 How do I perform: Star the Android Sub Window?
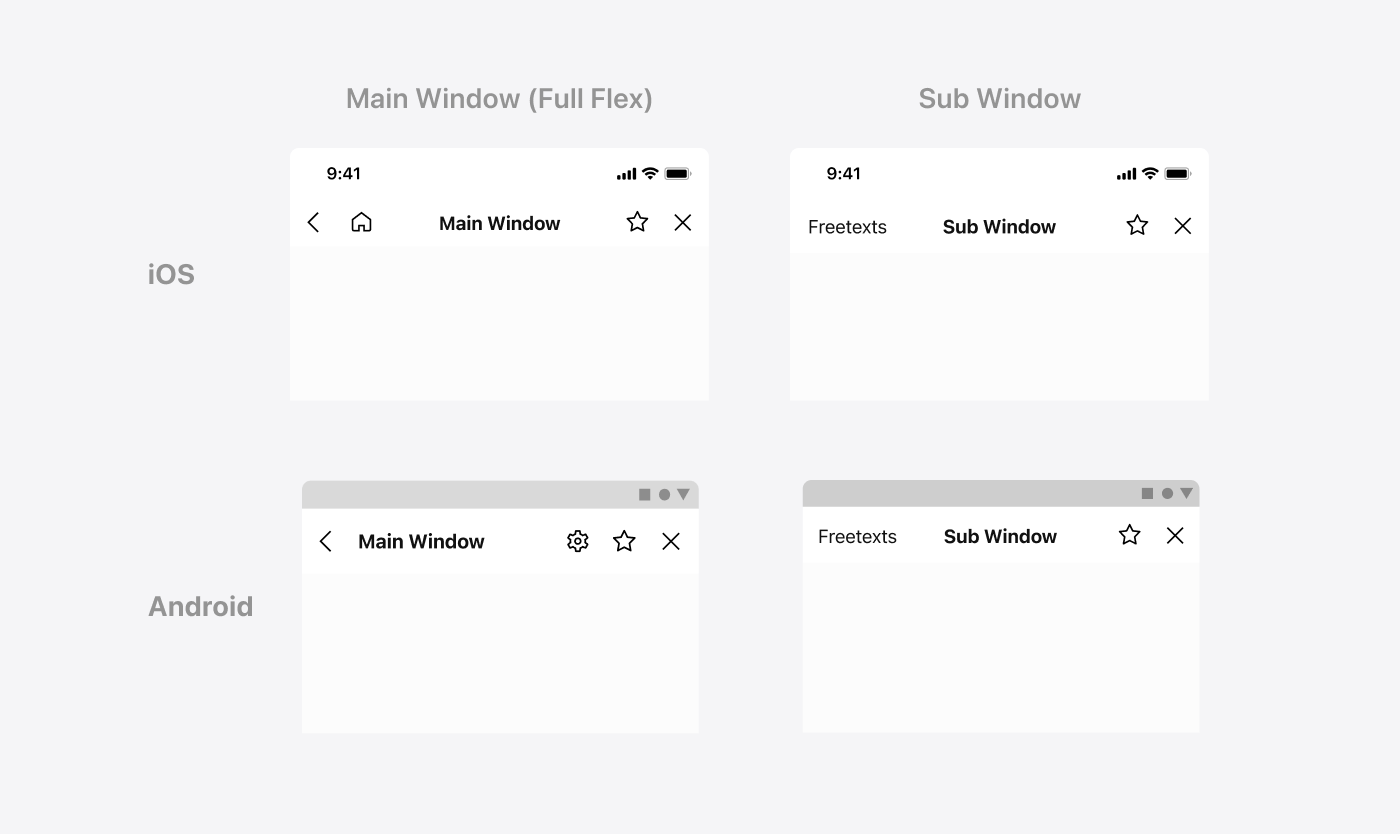1130,535
